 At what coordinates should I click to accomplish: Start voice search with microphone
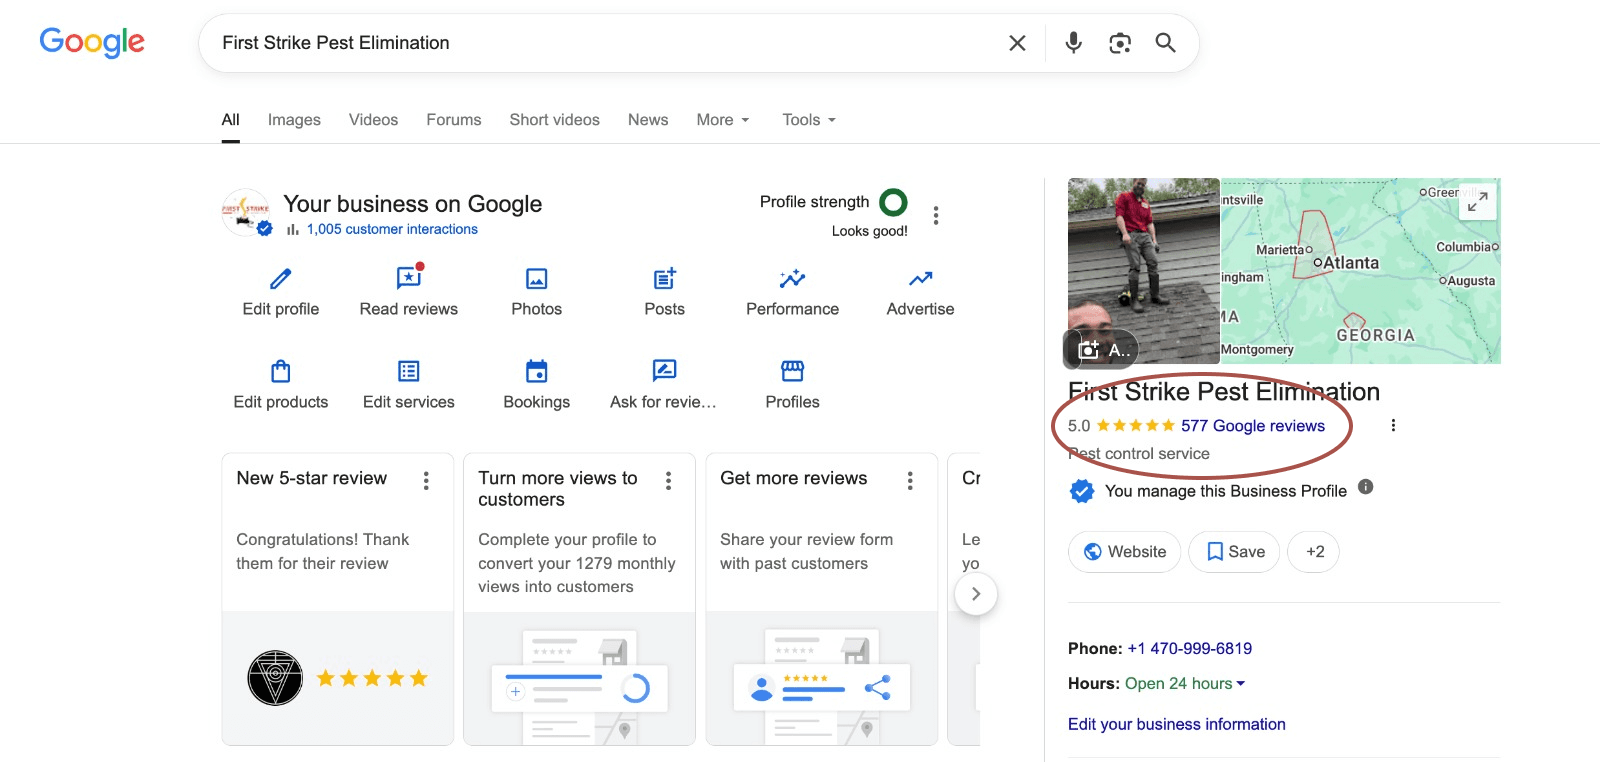tap(1073, 43)
